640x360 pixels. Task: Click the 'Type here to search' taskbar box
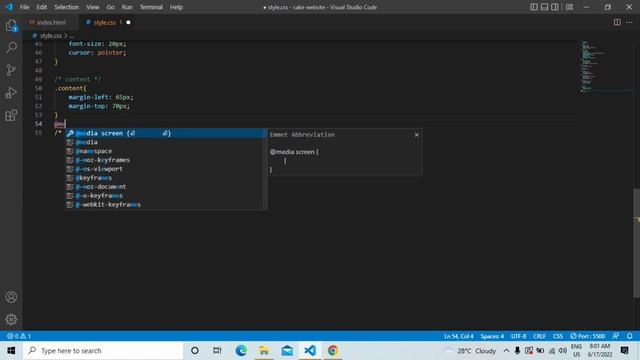tap(103, 351)
